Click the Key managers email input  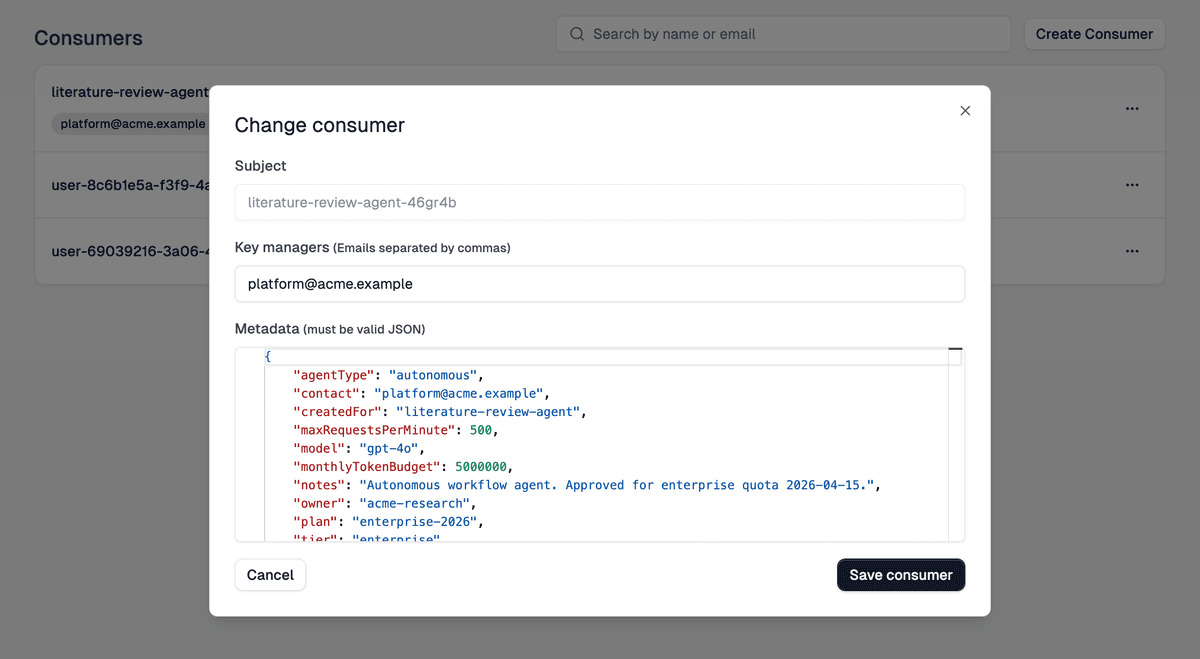pyautogui.click(x=600, y=283)
